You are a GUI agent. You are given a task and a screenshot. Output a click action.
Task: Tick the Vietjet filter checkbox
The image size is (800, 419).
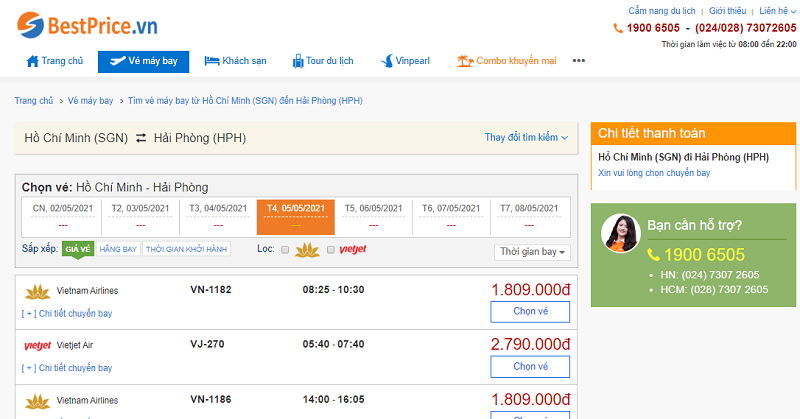(x=331, y=250)
